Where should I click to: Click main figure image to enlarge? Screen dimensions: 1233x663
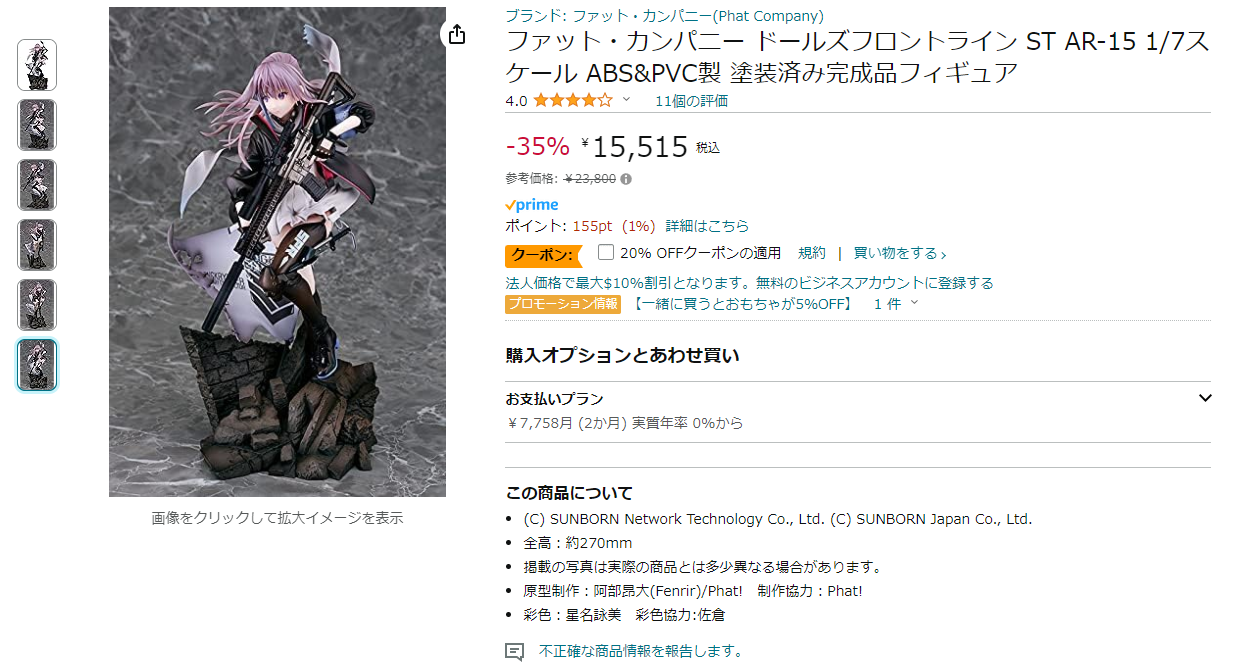click(277, 252)
